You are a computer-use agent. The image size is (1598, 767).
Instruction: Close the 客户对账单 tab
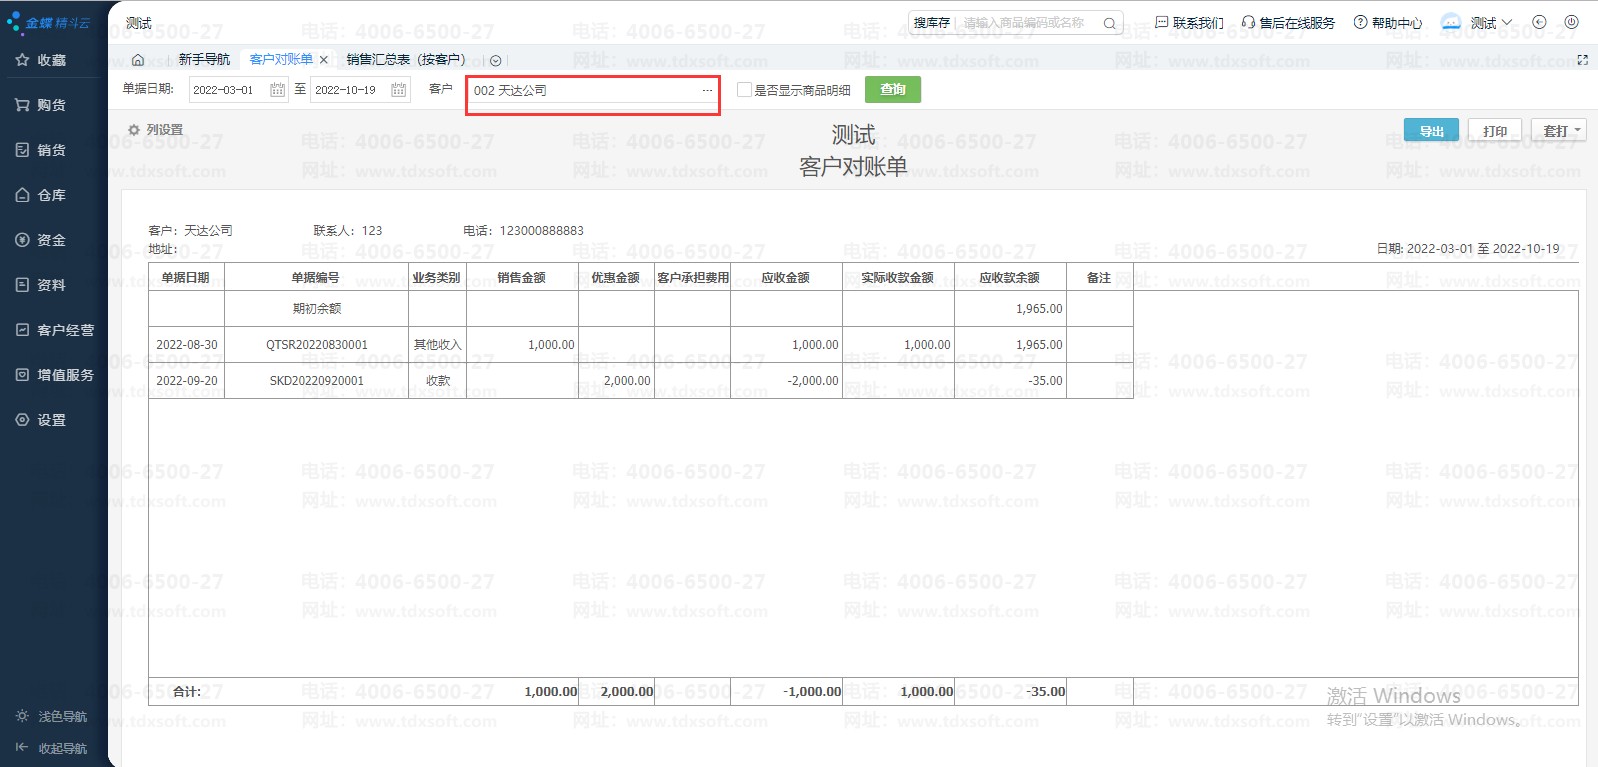[x=324, y=60]
